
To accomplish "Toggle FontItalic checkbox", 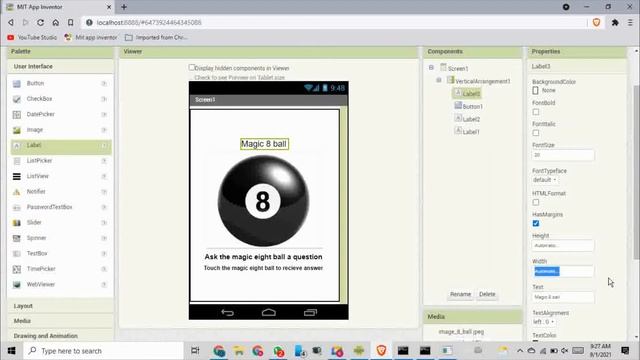I will click(x=536, y=133).
